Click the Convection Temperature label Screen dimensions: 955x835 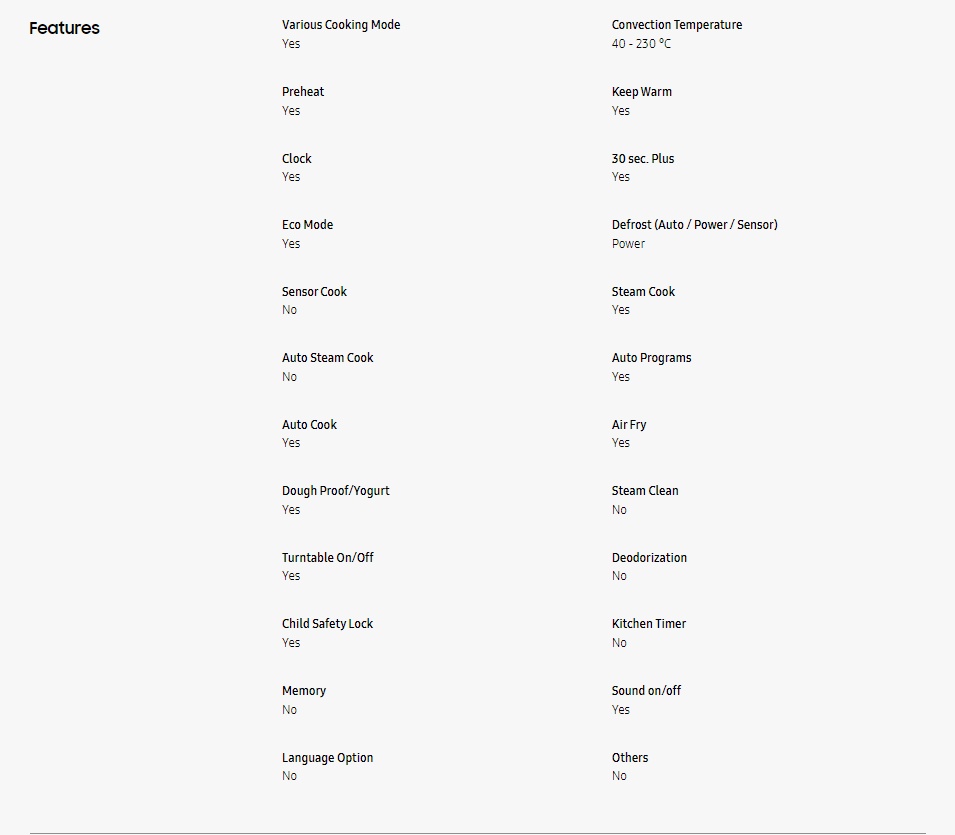click(x=677, y=25)
